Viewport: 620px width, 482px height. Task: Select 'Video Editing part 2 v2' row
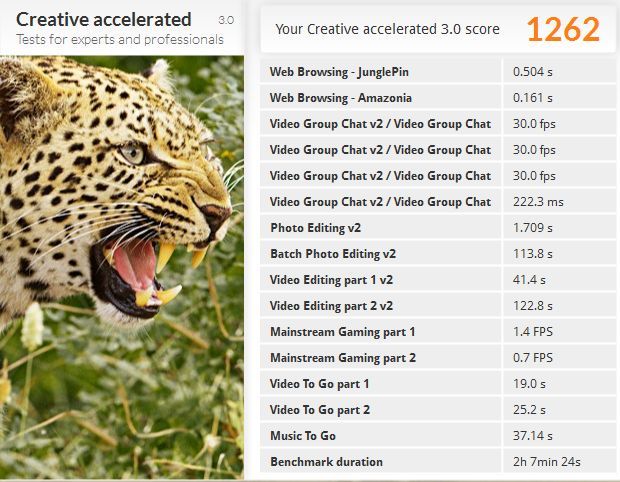pyautogui.click(x=438, y=306)
